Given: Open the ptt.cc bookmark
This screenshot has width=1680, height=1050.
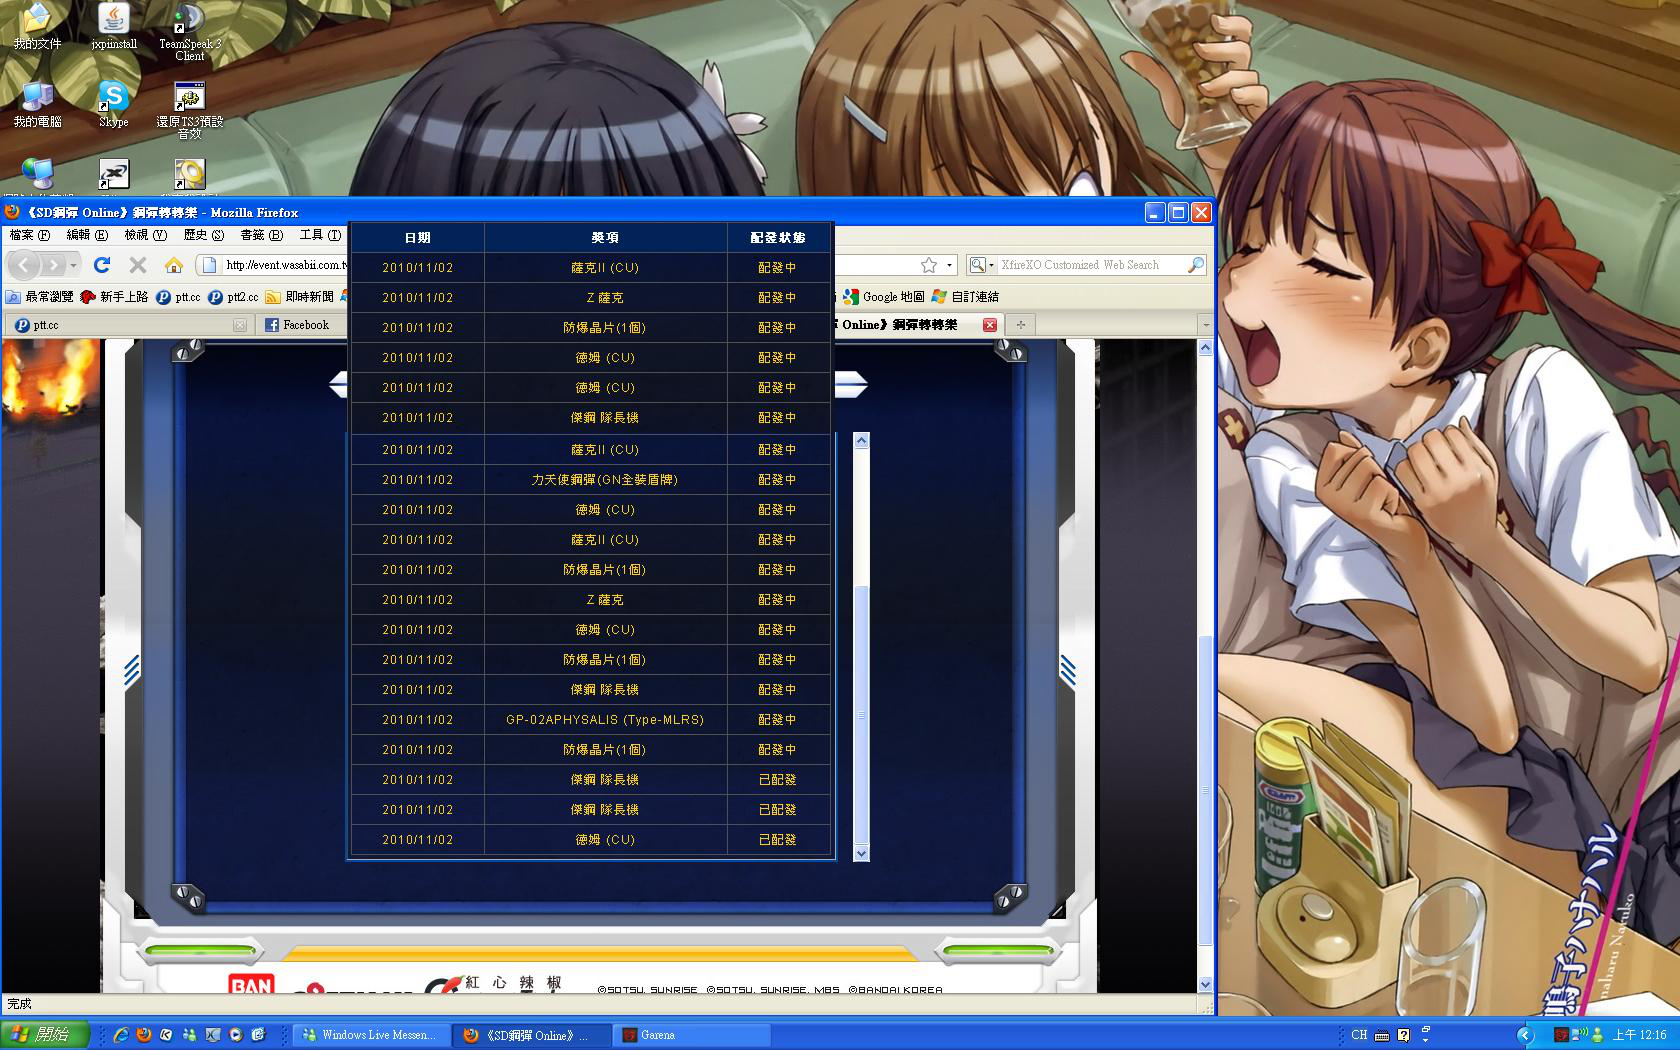Looking at the screenshot, I should tap(178, 297).
